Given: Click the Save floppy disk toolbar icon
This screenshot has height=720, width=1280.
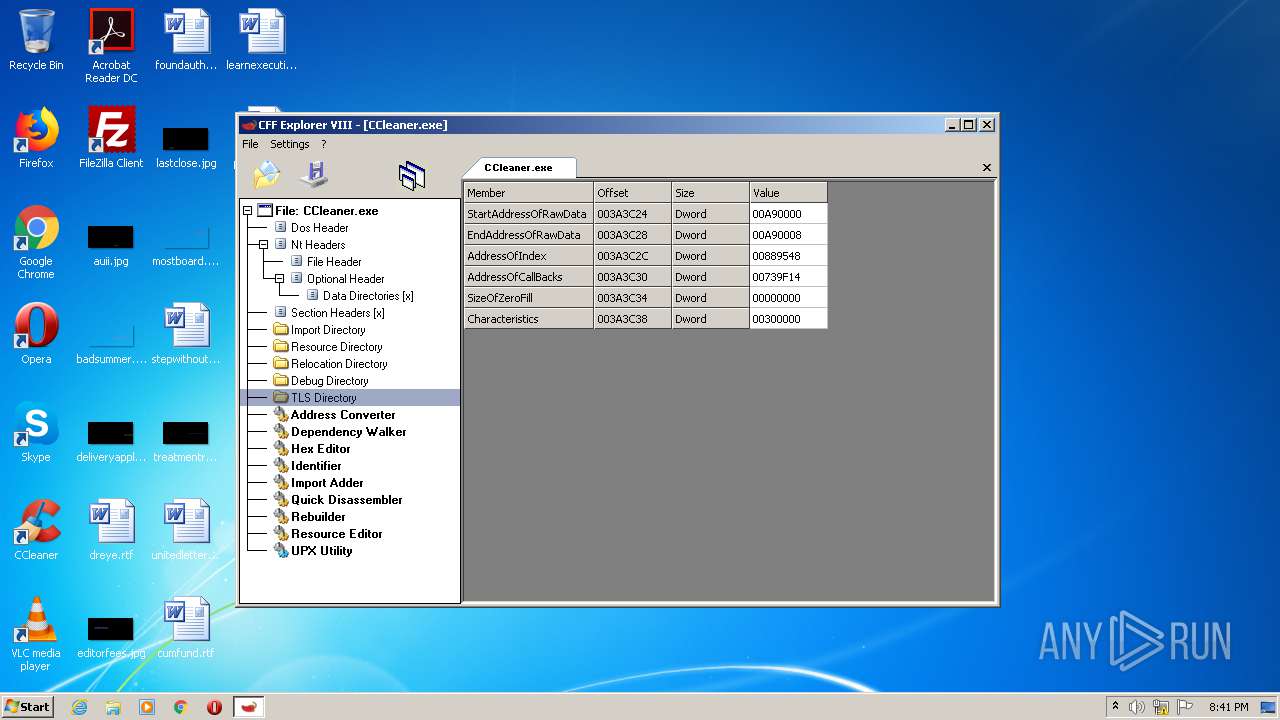Looking at the screenshot, I should [315, 175].
